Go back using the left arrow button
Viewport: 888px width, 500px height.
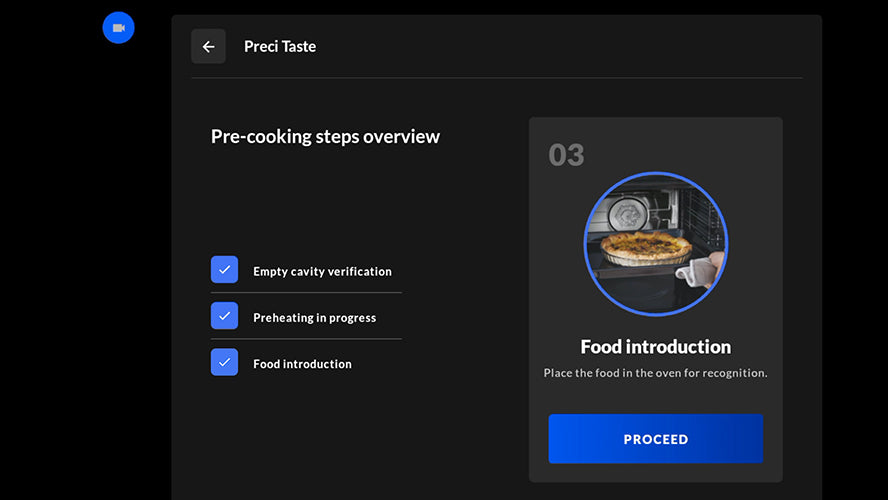208,46
